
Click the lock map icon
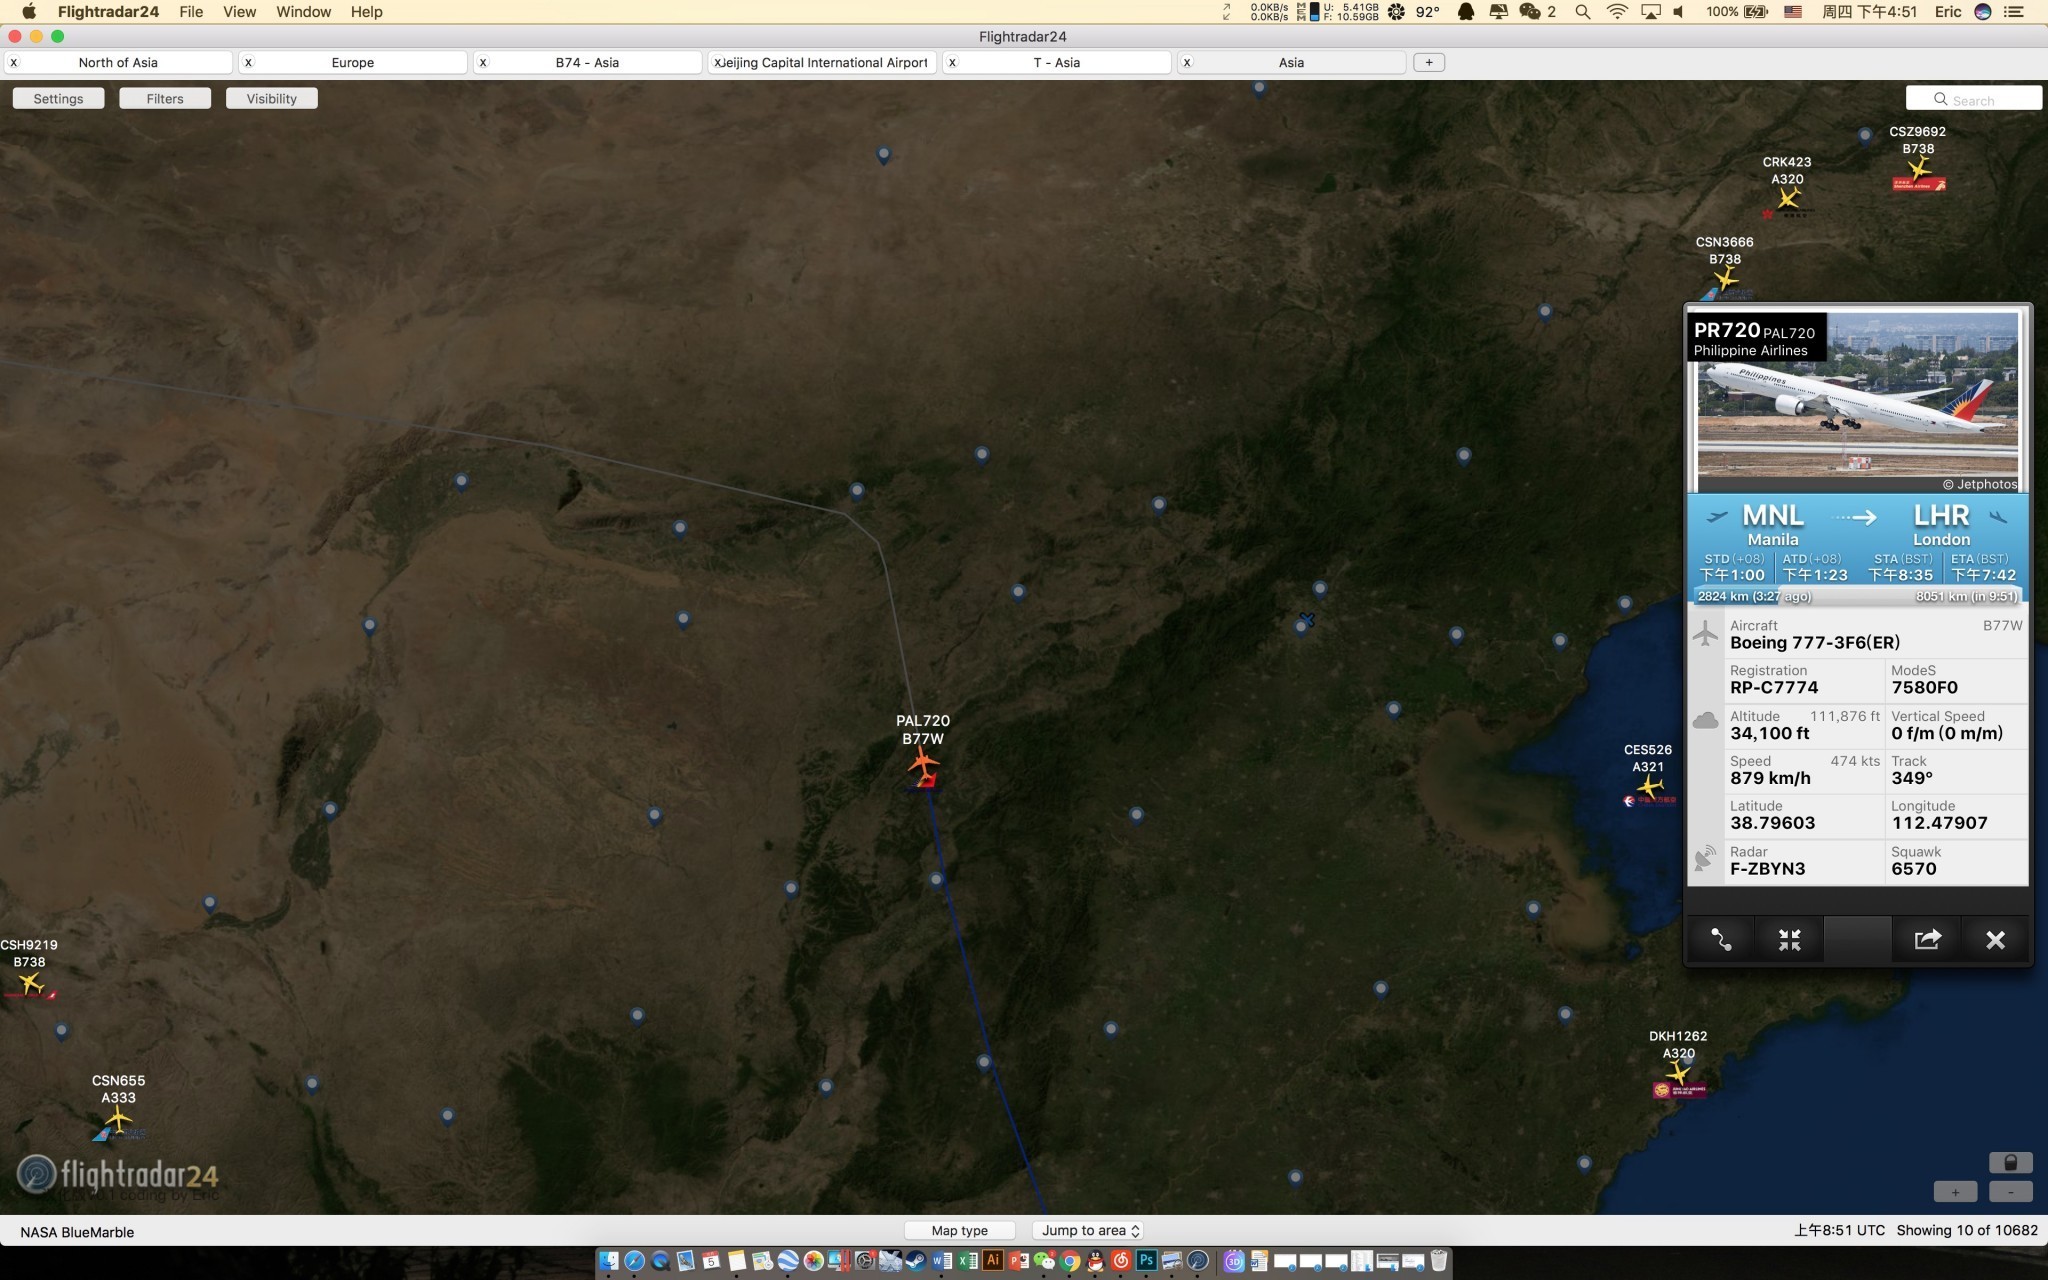2010,1162
